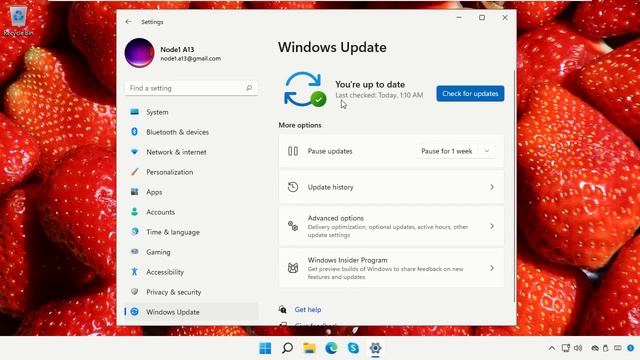Image resolution: width=640 pixels, height=360 pixels.
Task: Open Update history
Action: coord(391,187)
